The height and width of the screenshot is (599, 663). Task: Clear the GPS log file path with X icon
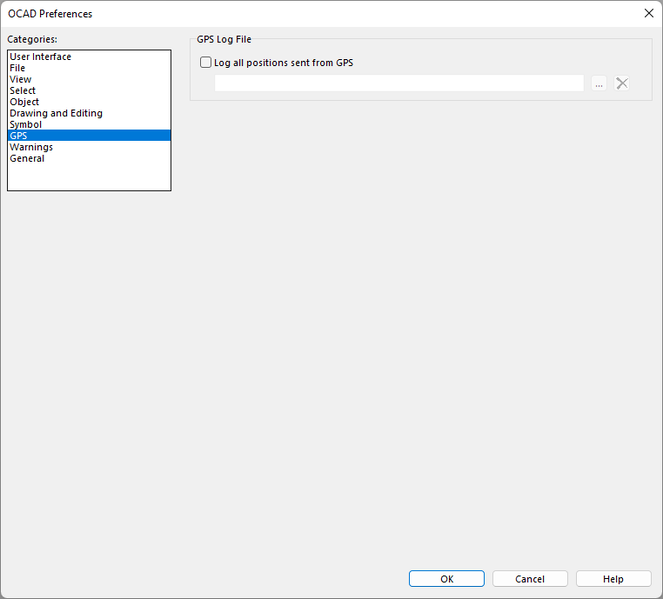[x=622, y=83]
